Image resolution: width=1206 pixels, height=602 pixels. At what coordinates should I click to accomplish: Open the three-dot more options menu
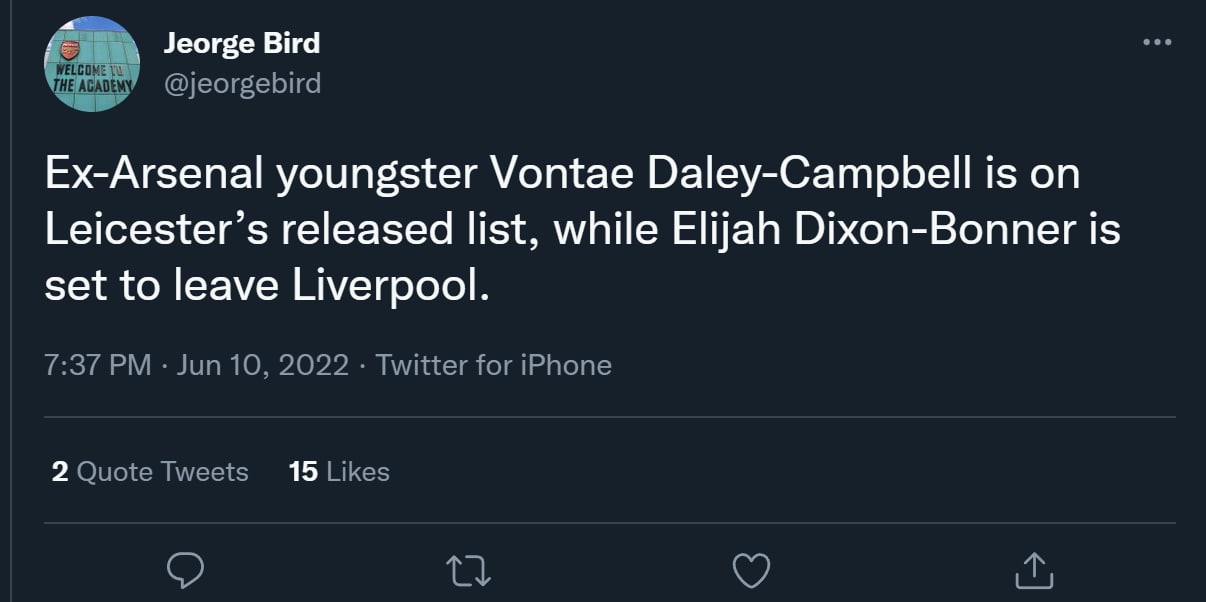click(1156, 42)
